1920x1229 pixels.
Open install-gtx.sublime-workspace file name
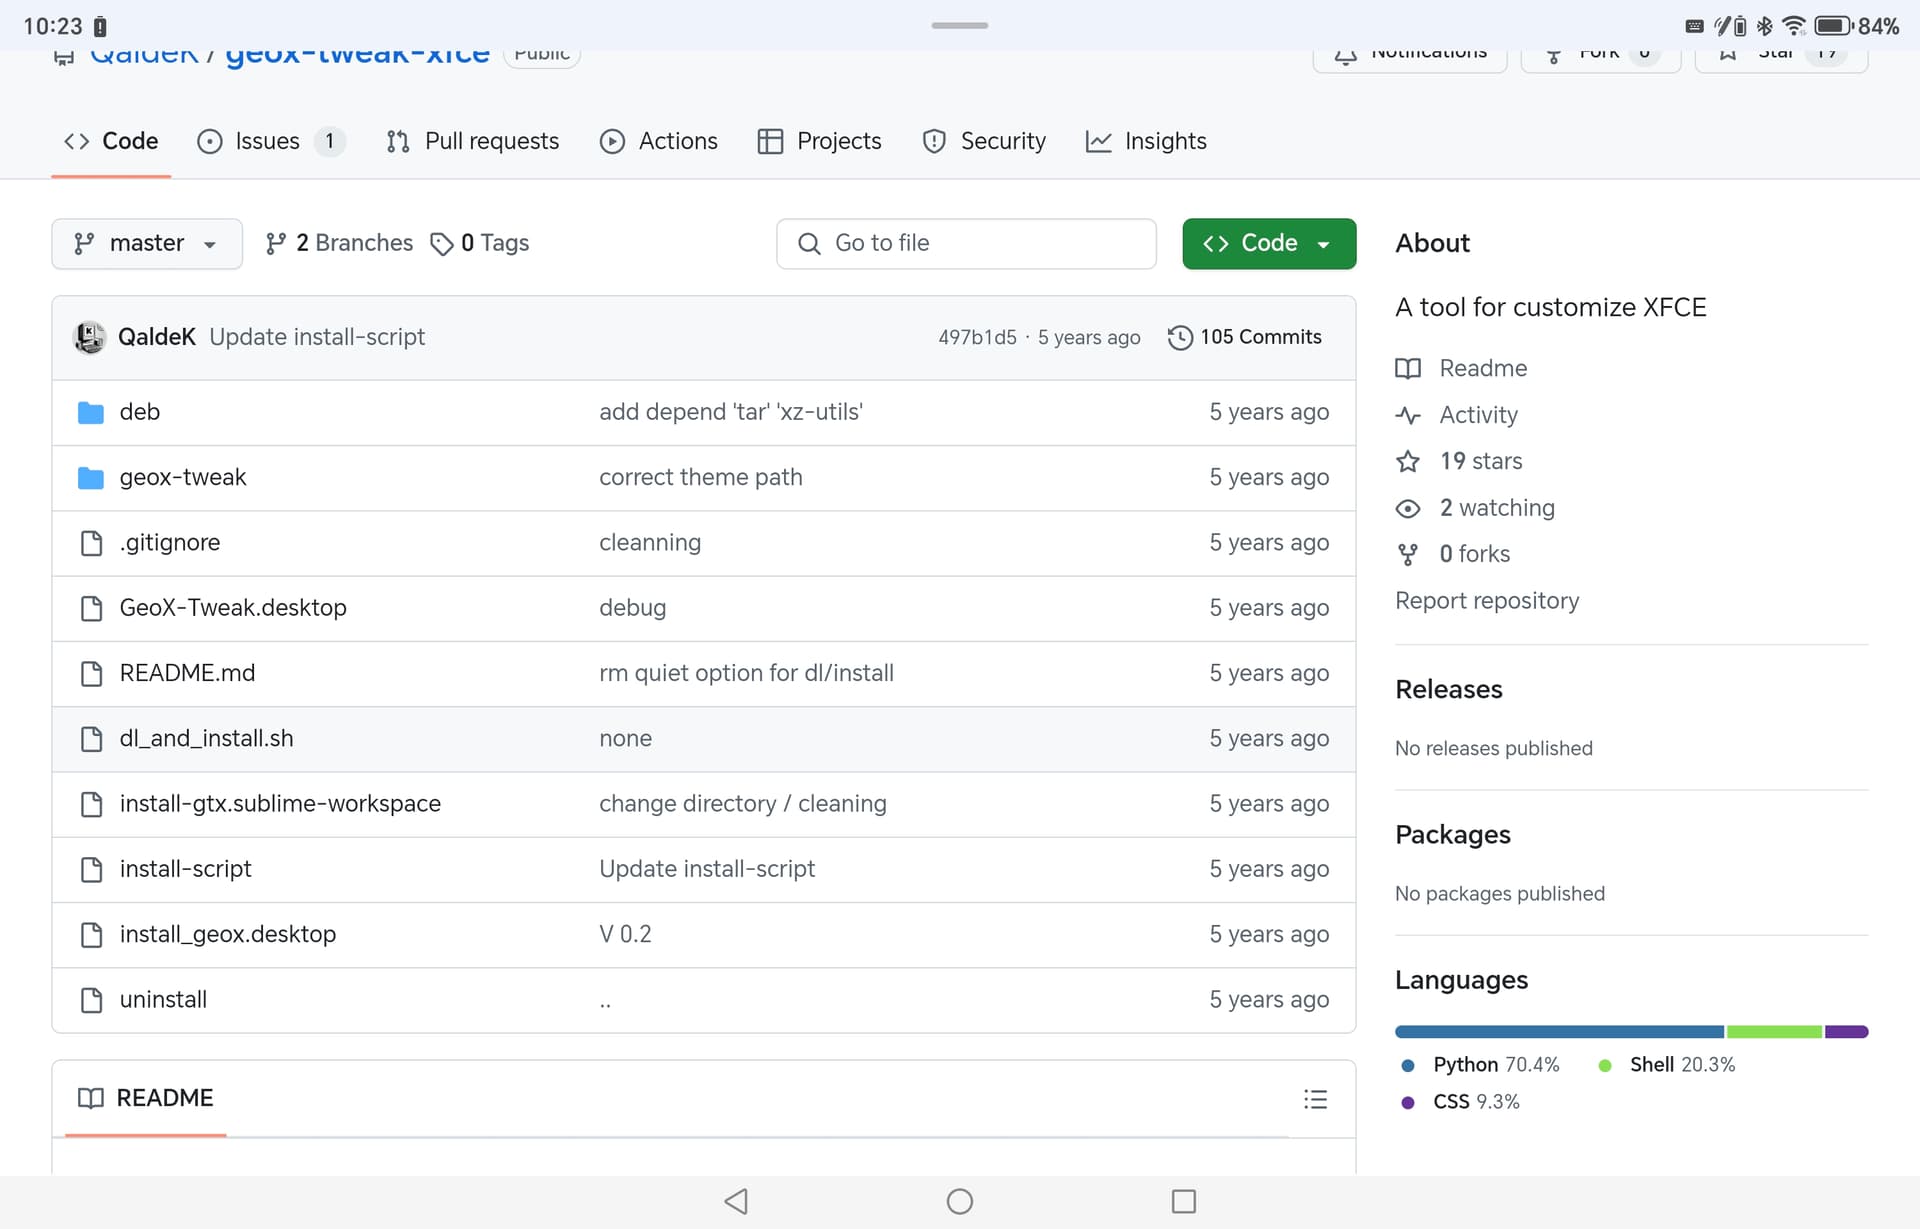pos(280,803)
